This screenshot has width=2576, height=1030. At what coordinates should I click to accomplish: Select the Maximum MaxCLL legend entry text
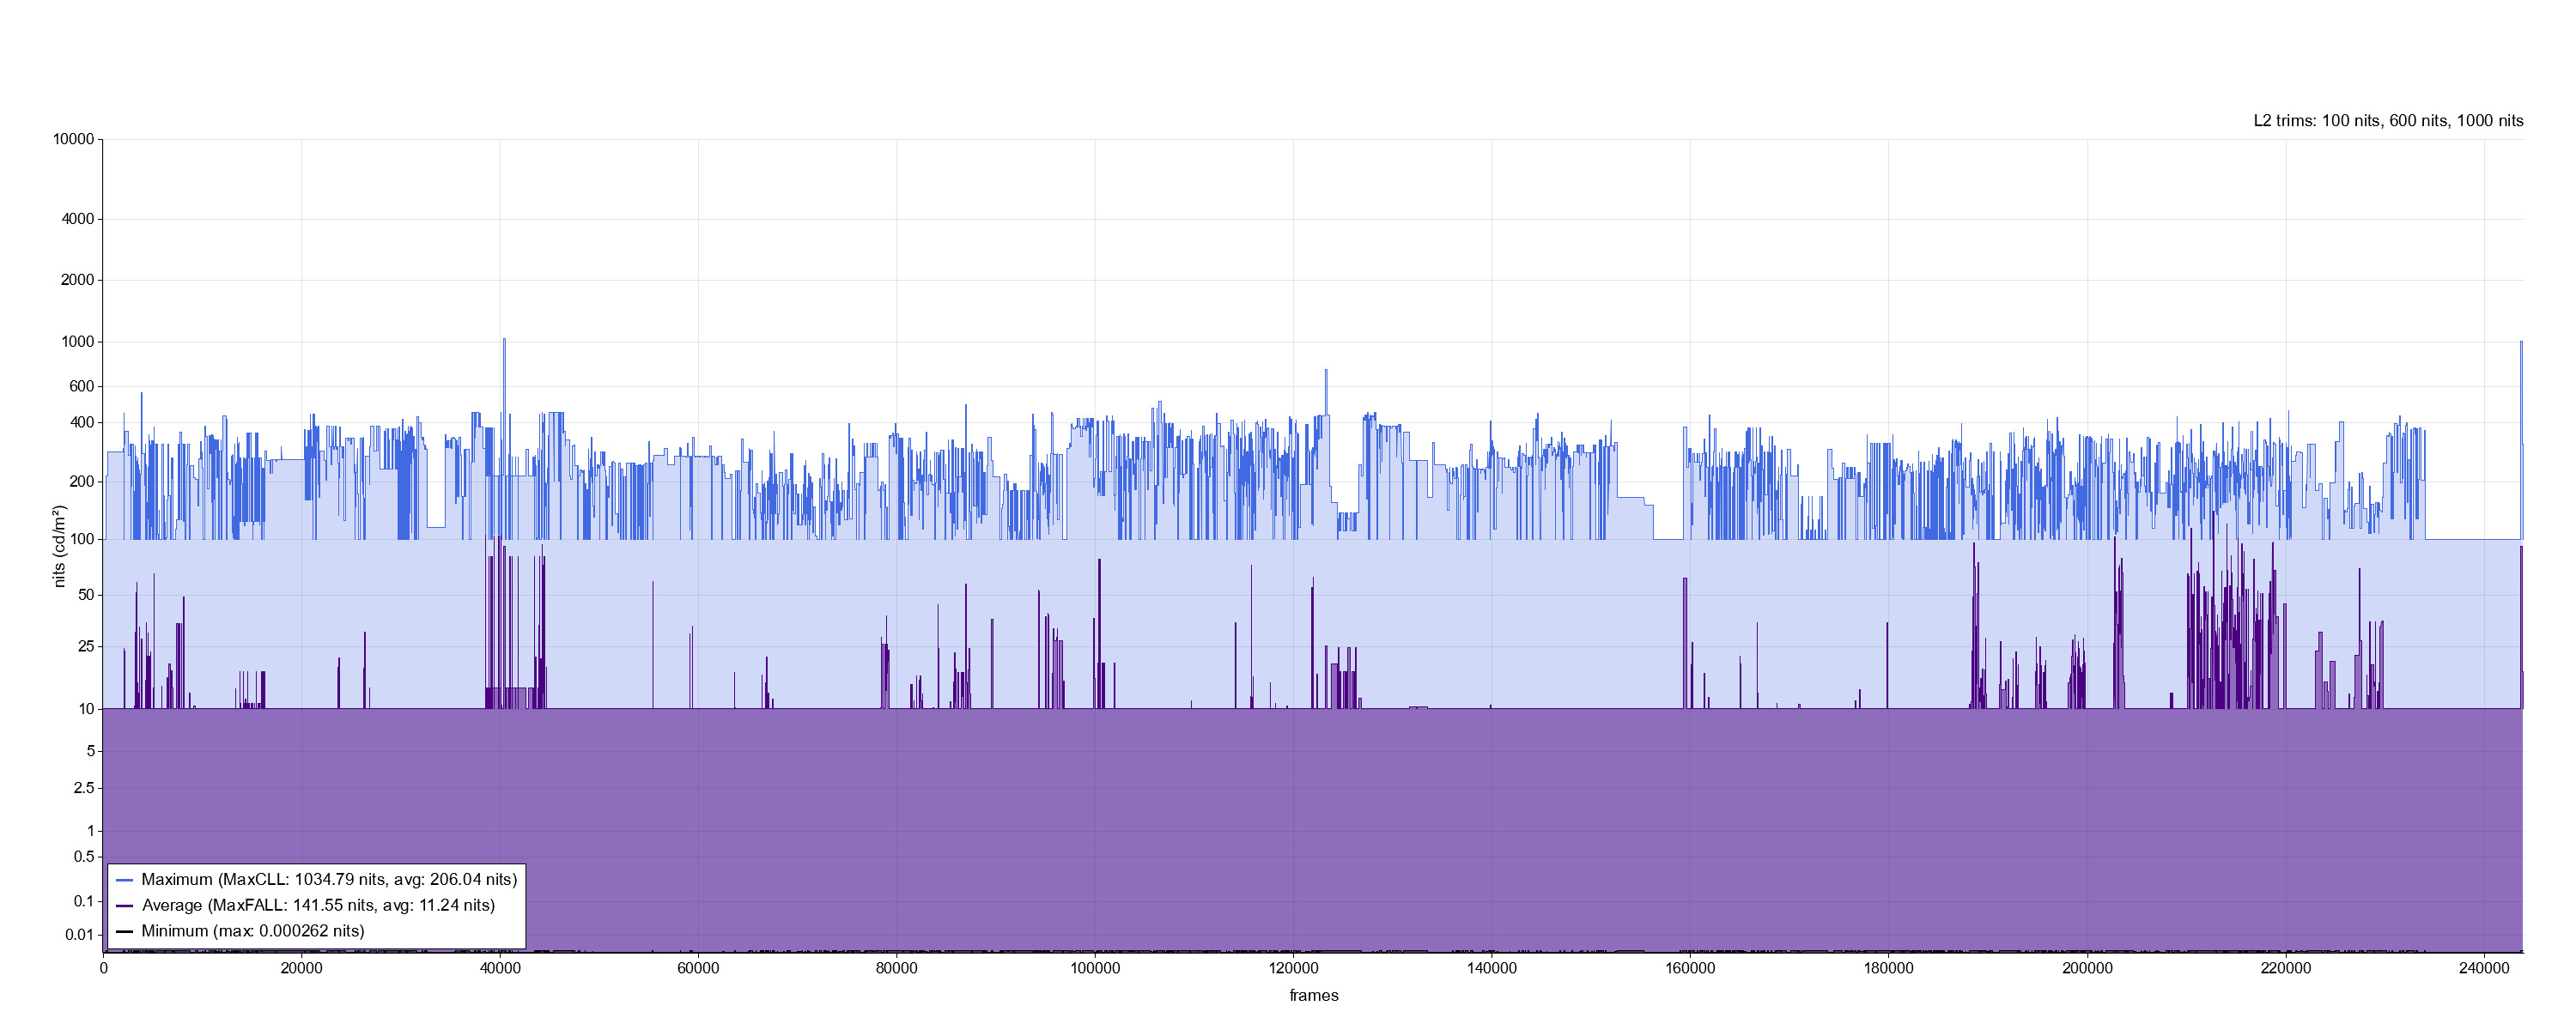click(x=329, y=880)
